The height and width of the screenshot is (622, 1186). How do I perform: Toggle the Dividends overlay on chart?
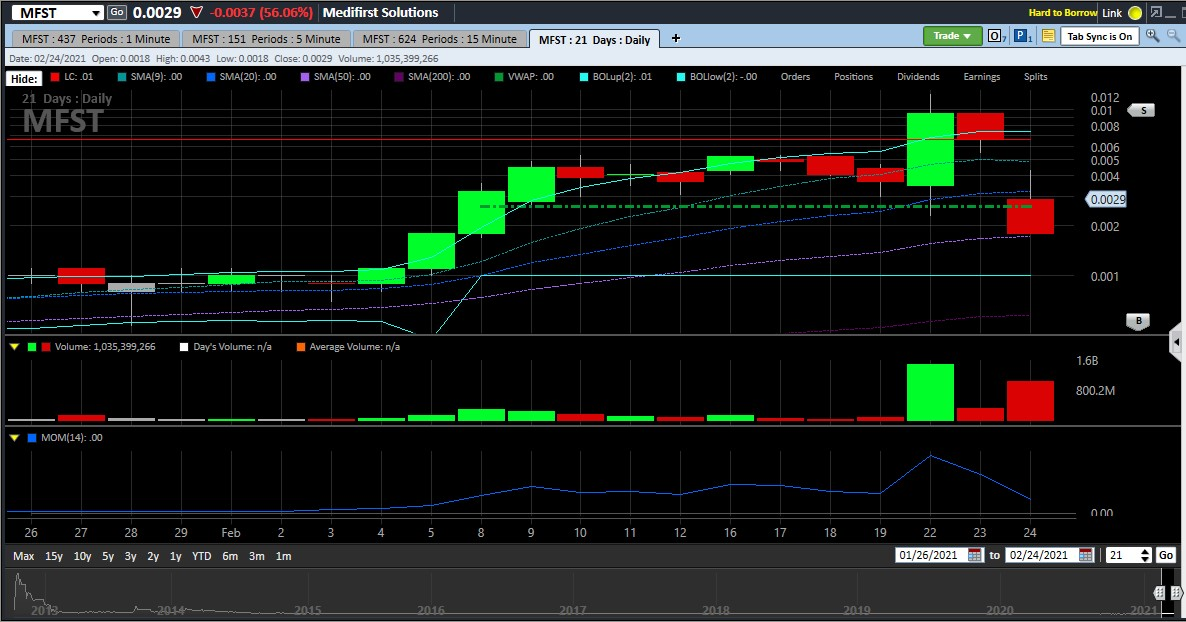(x=918, y=77)
